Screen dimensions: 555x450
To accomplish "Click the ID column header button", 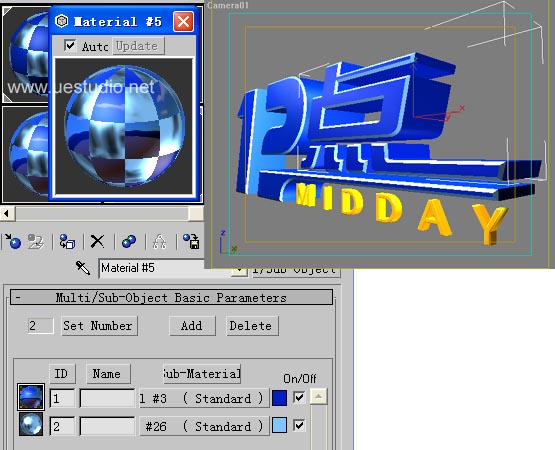I will [62, 374].
